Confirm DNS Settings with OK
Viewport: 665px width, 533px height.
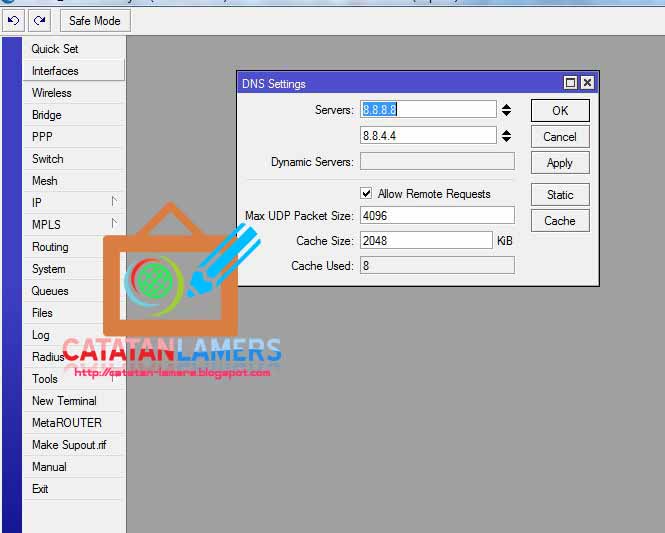coord(560,111)
